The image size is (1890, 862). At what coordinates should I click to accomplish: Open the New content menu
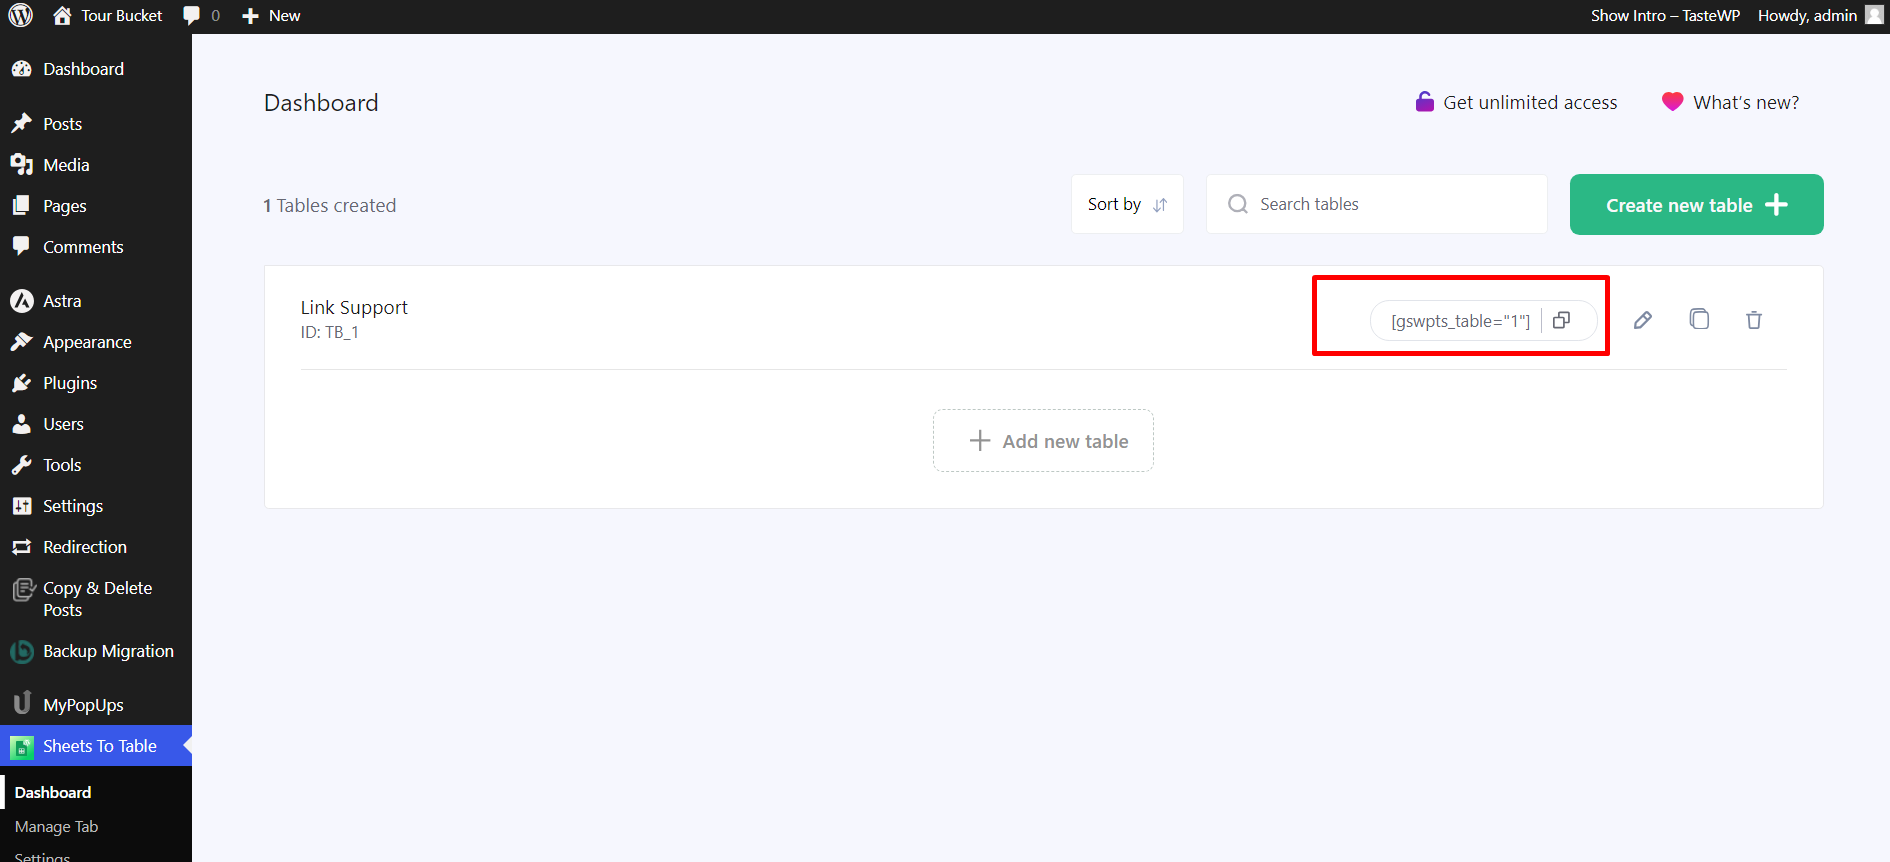pos(271,16)
